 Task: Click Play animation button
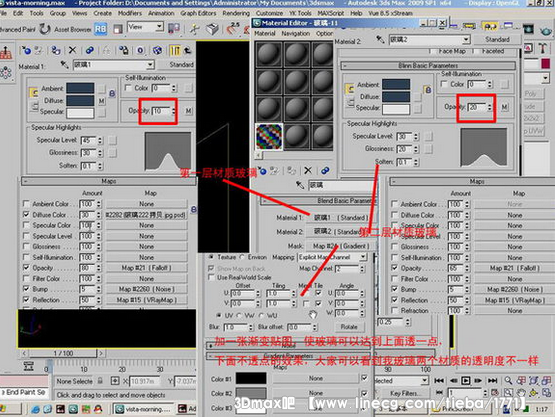(466, 381)
